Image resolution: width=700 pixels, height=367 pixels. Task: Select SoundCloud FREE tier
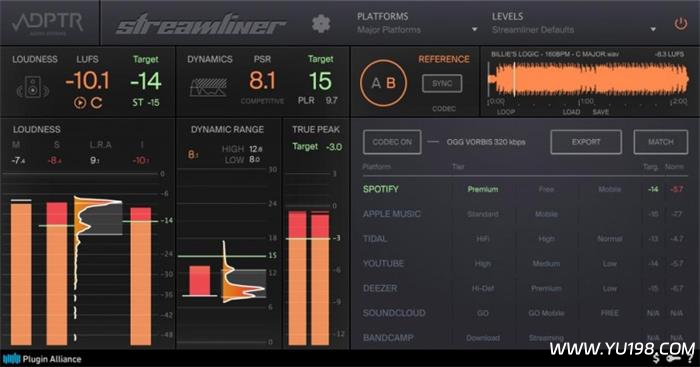609,313
